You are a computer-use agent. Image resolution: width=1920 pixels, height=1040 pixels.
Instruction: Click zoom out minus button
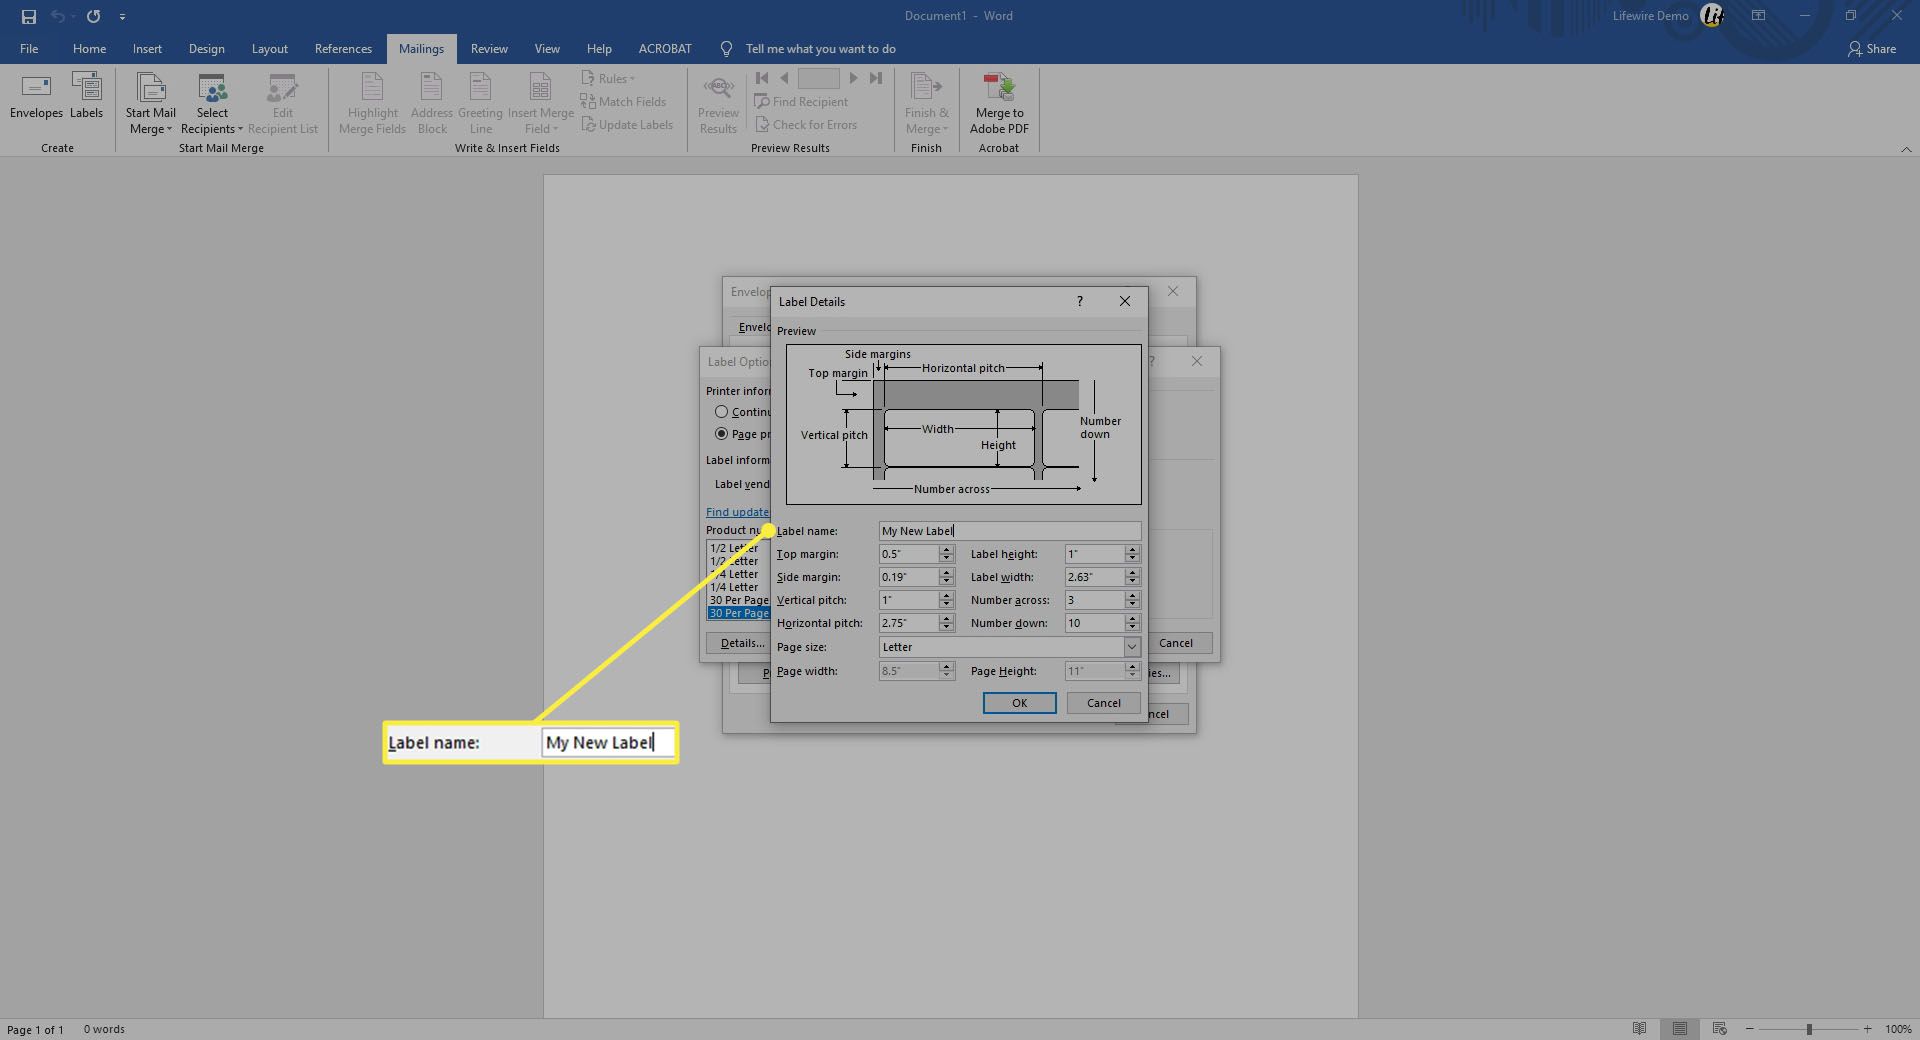pos(1749,1029)
